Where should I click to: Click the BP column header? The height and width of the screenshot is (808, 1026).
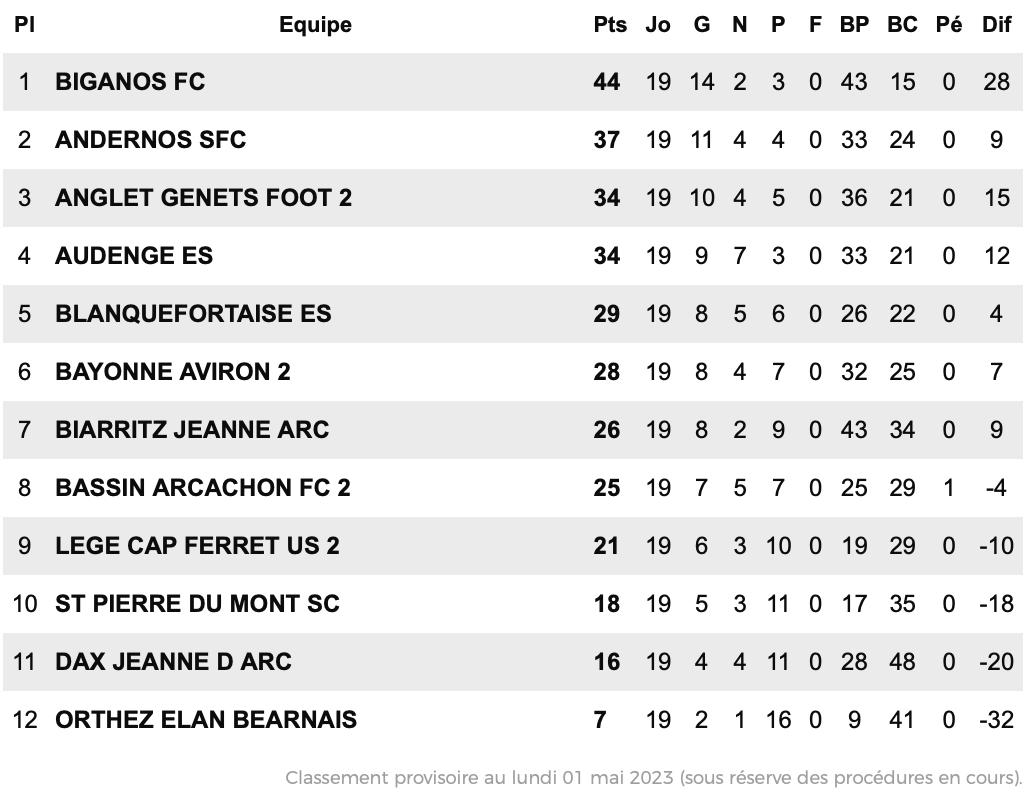tap(855, 25)
